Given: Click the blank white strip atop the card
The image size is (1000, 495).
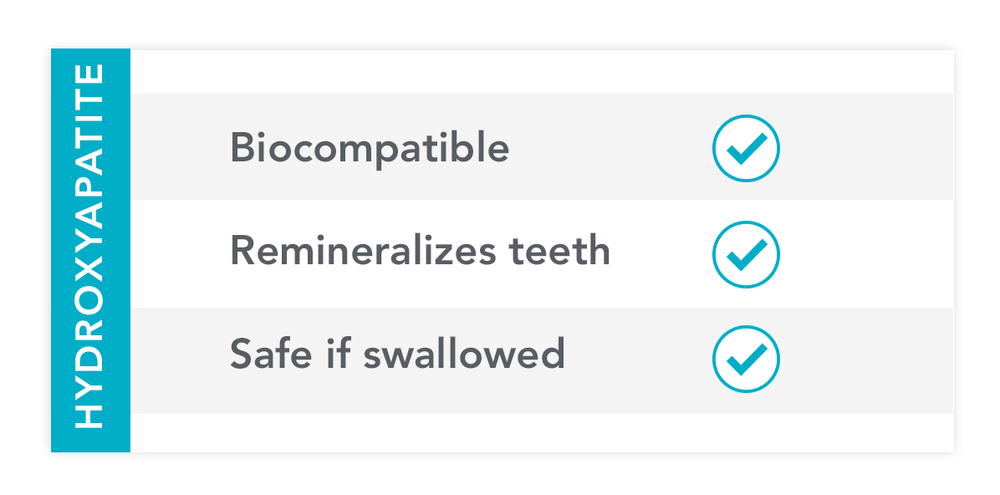Looking at the screenshot, I should [540, 72].
